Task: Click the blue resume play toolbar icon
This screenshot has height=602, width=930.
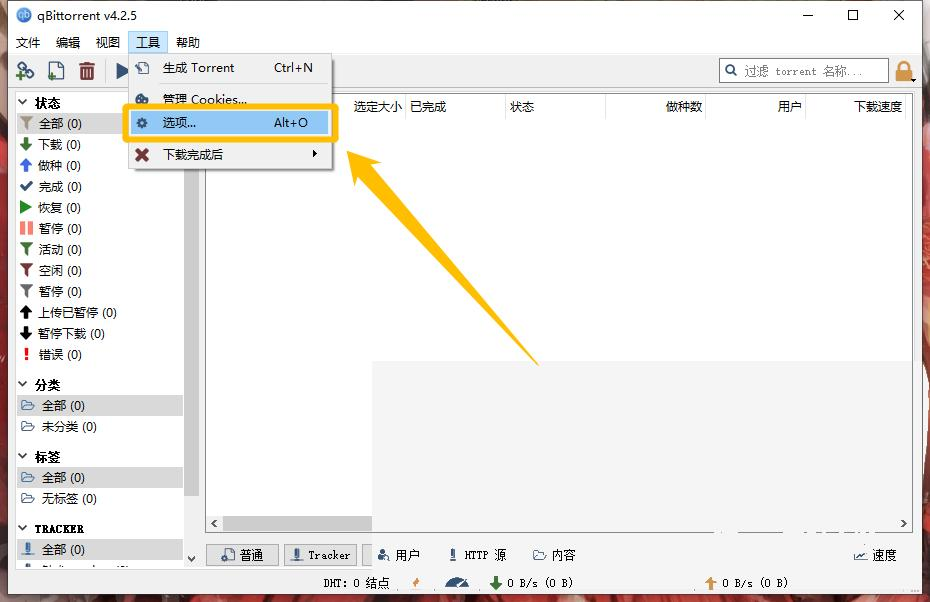Action: point(122,71)
